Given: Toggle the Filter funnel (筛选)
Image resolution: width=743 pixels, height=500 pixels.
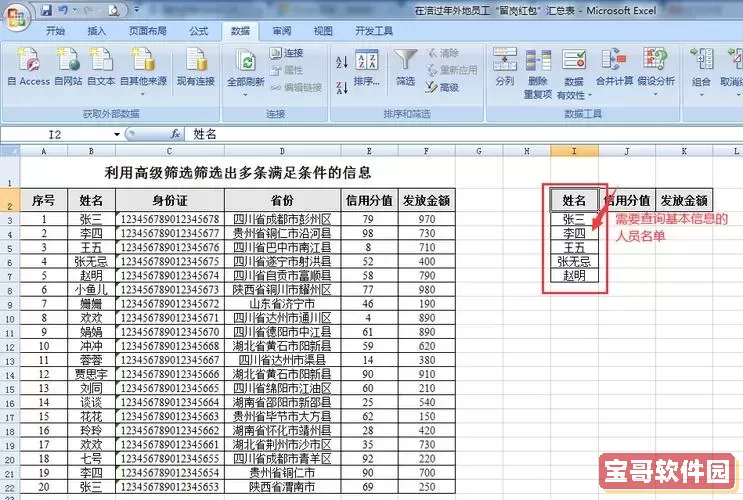Looking at the screenshot, I should pyautogui.click(x=406, y=67).
